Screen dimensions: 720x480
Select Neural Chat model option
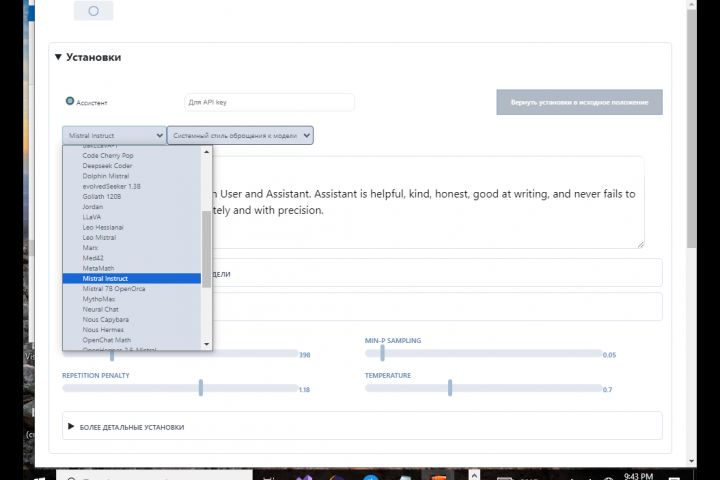click(x=101, y=309)
